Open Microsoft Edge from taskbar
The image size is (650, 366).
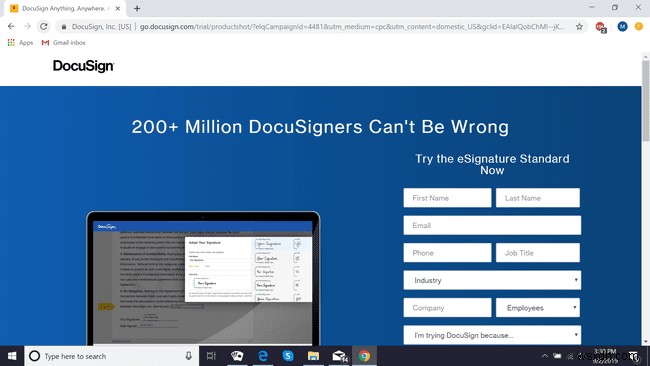[263, 356]
